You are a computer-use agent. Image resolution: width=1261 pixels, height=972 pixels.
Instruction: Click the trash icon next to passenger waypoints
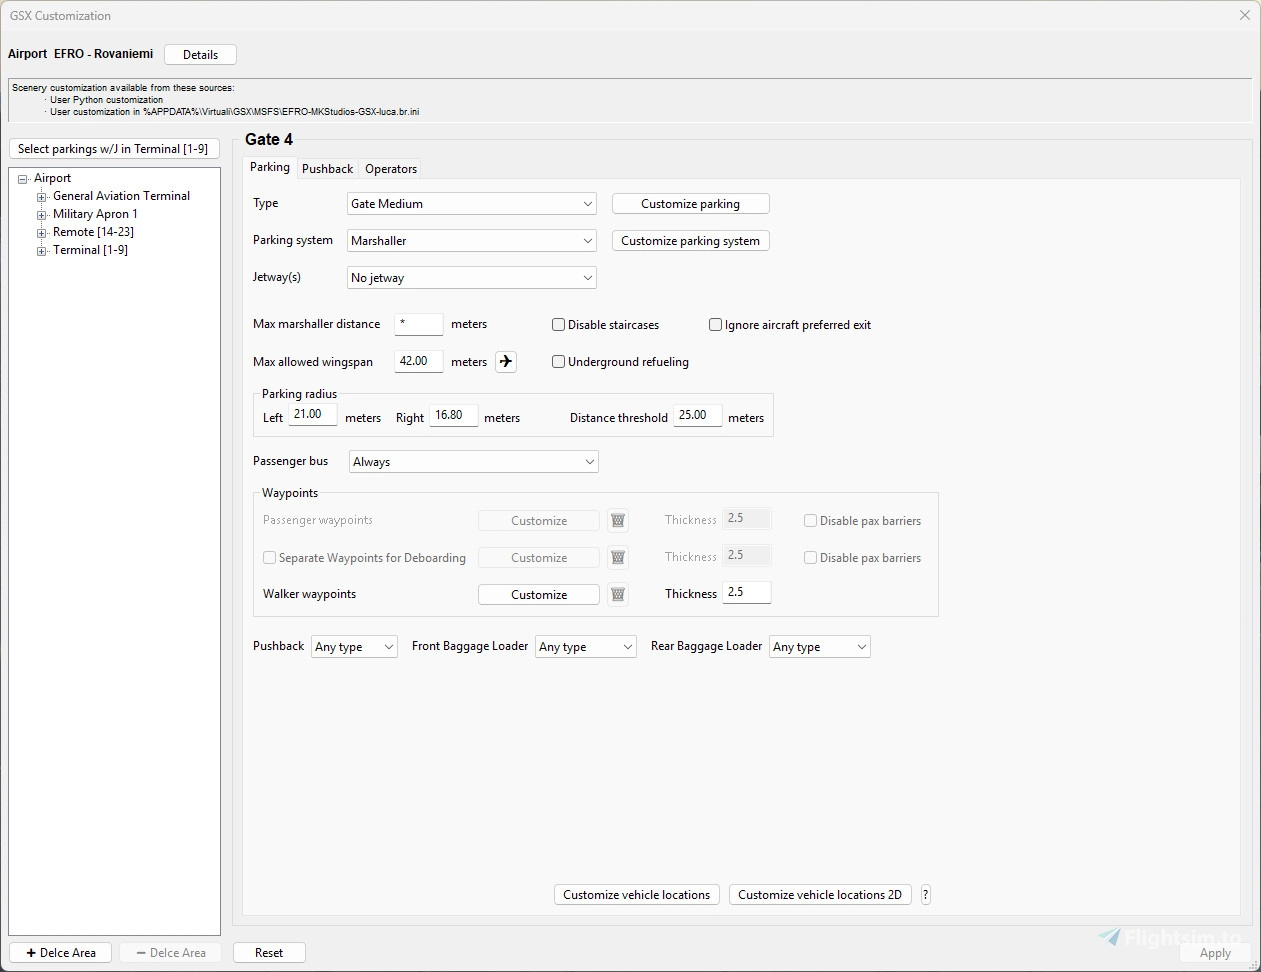point(617,520)
